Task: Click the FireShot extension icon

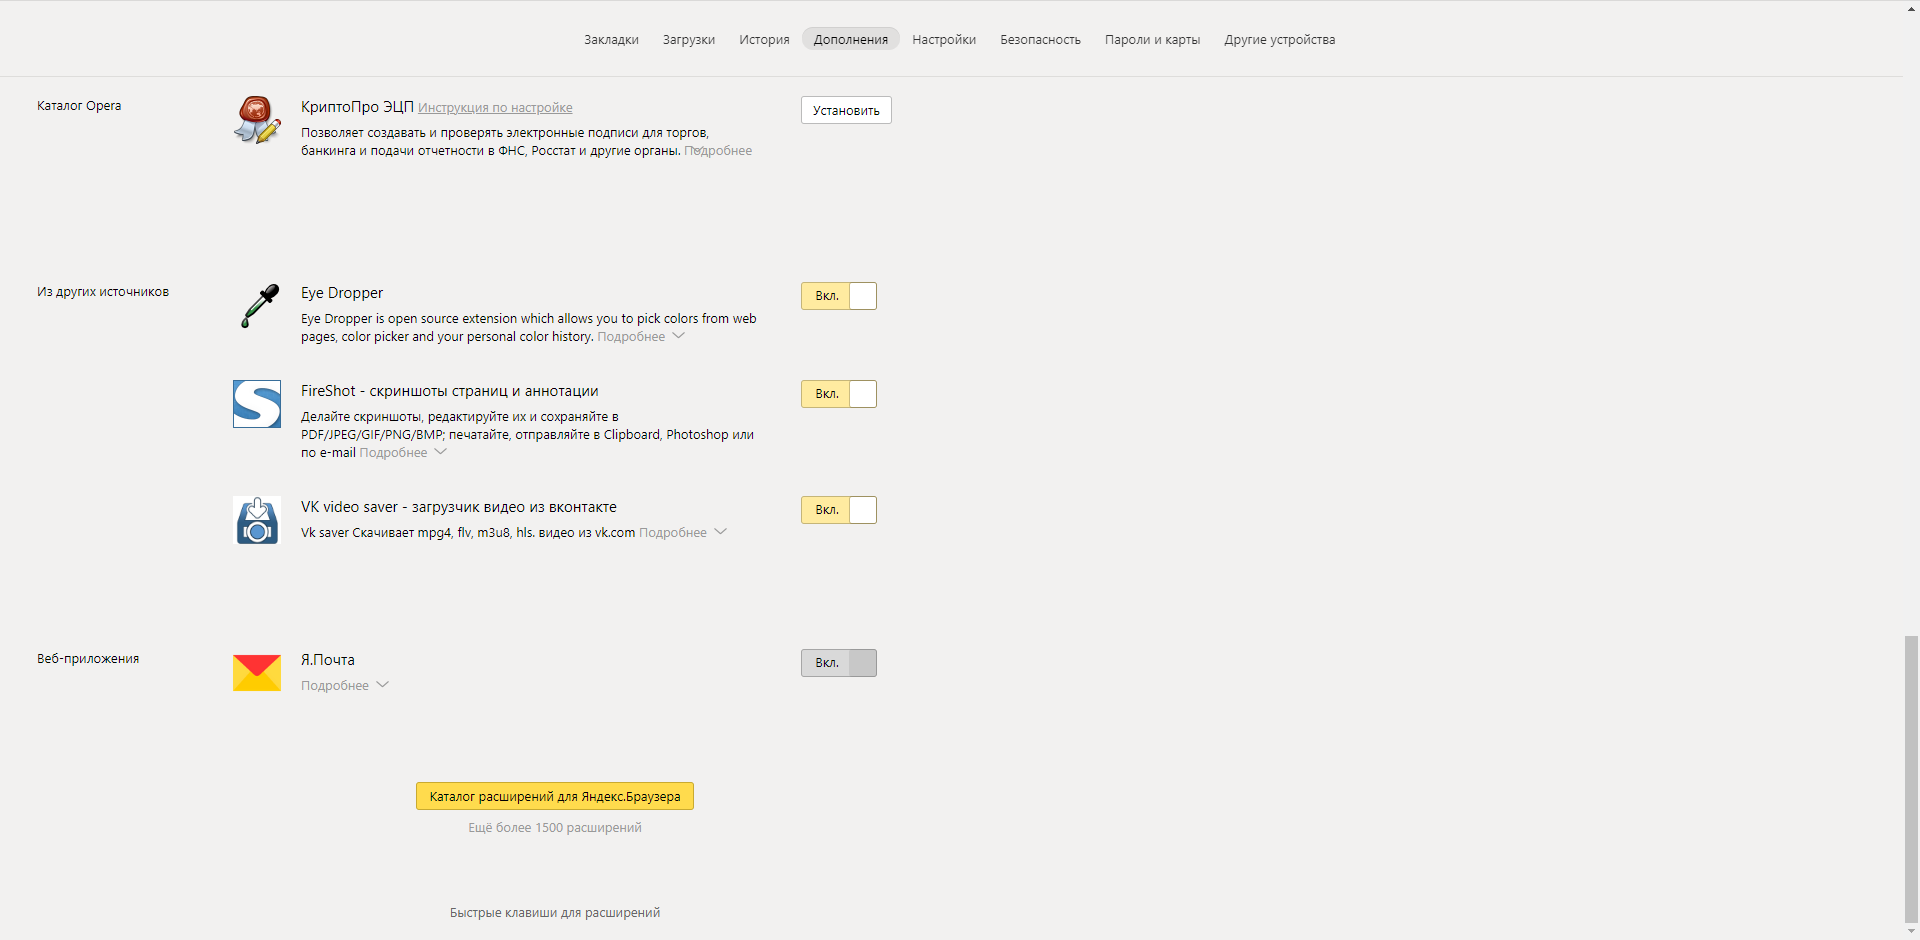Action: click(x=257, y=404)
